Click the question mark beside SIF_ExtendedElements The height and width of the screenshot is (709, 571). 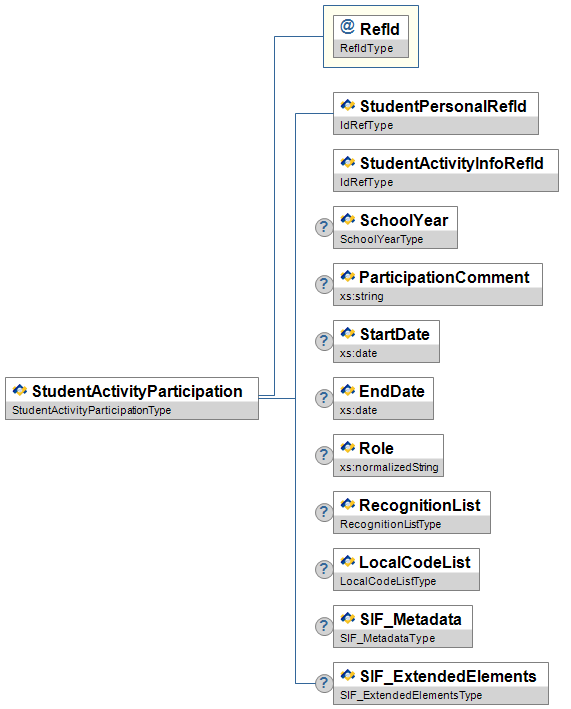(x=324, y=683)
